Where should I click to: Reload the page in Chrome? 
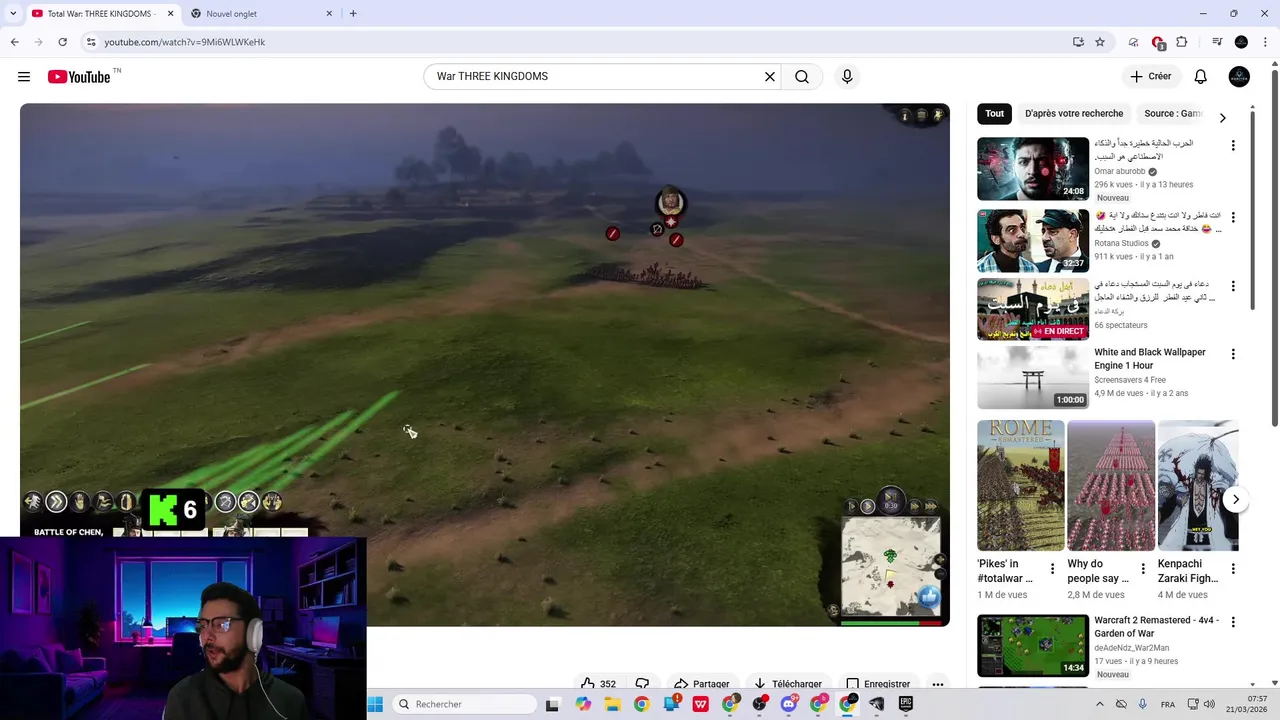pos(62,42)
